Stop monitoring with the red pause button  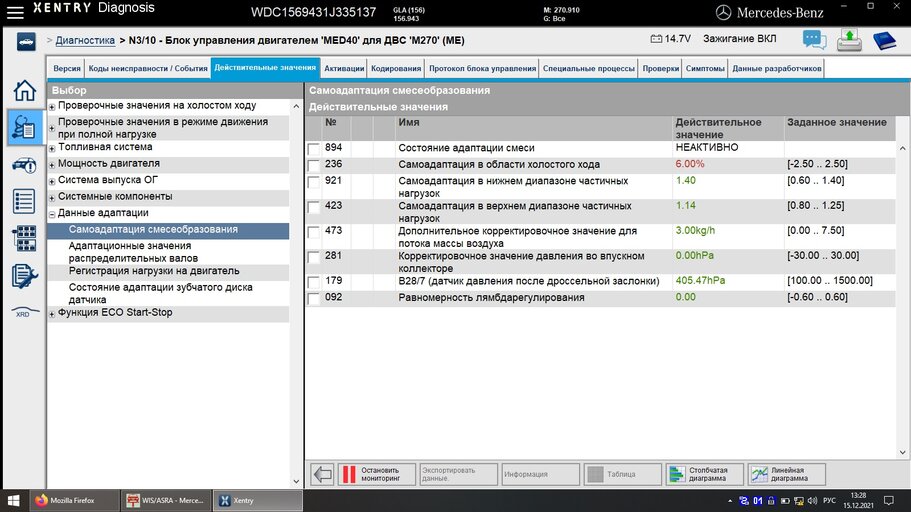(377, 474)
